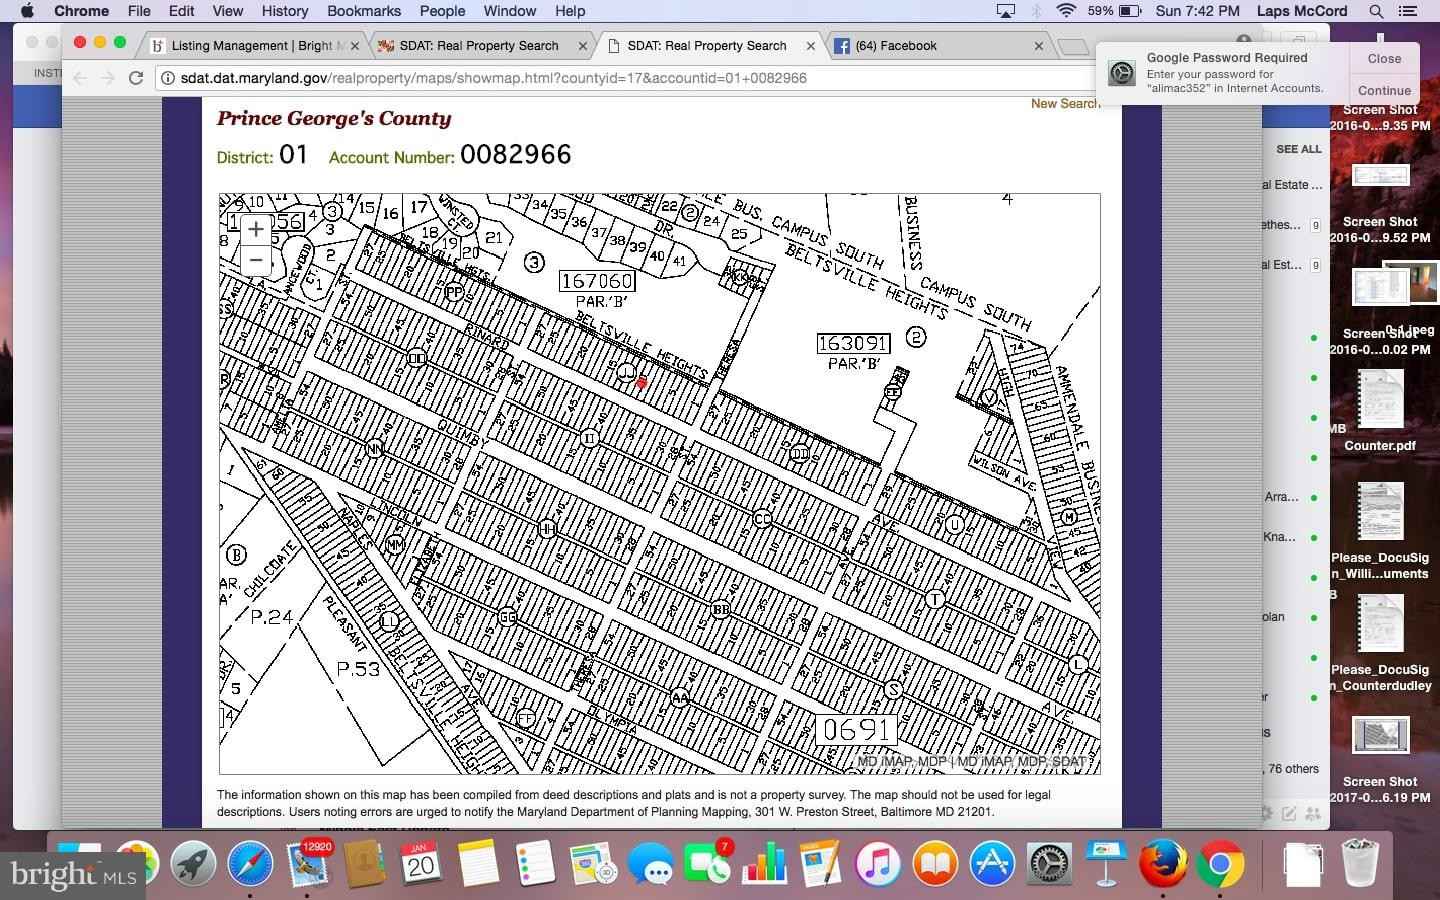Dismiss the password notification with Close
The width and height of the screenshot is (1440, 900).
pos(1384,59)
